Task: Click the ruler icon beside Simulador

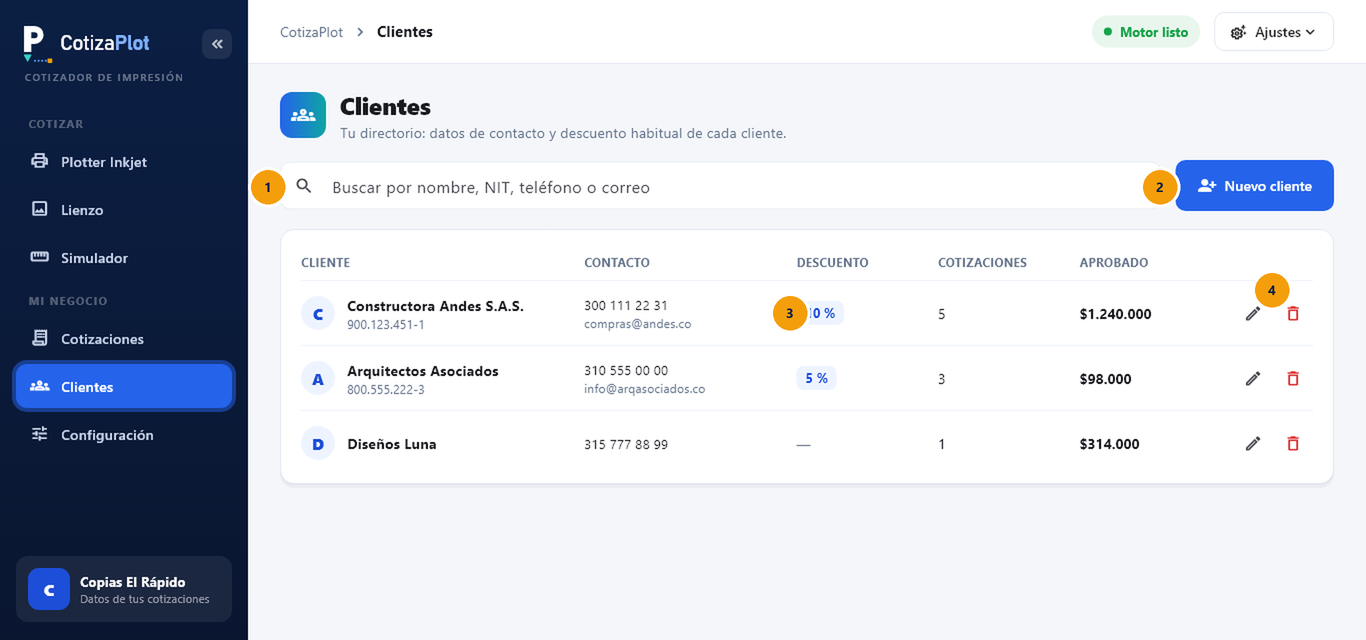Action: click(40, 257)
